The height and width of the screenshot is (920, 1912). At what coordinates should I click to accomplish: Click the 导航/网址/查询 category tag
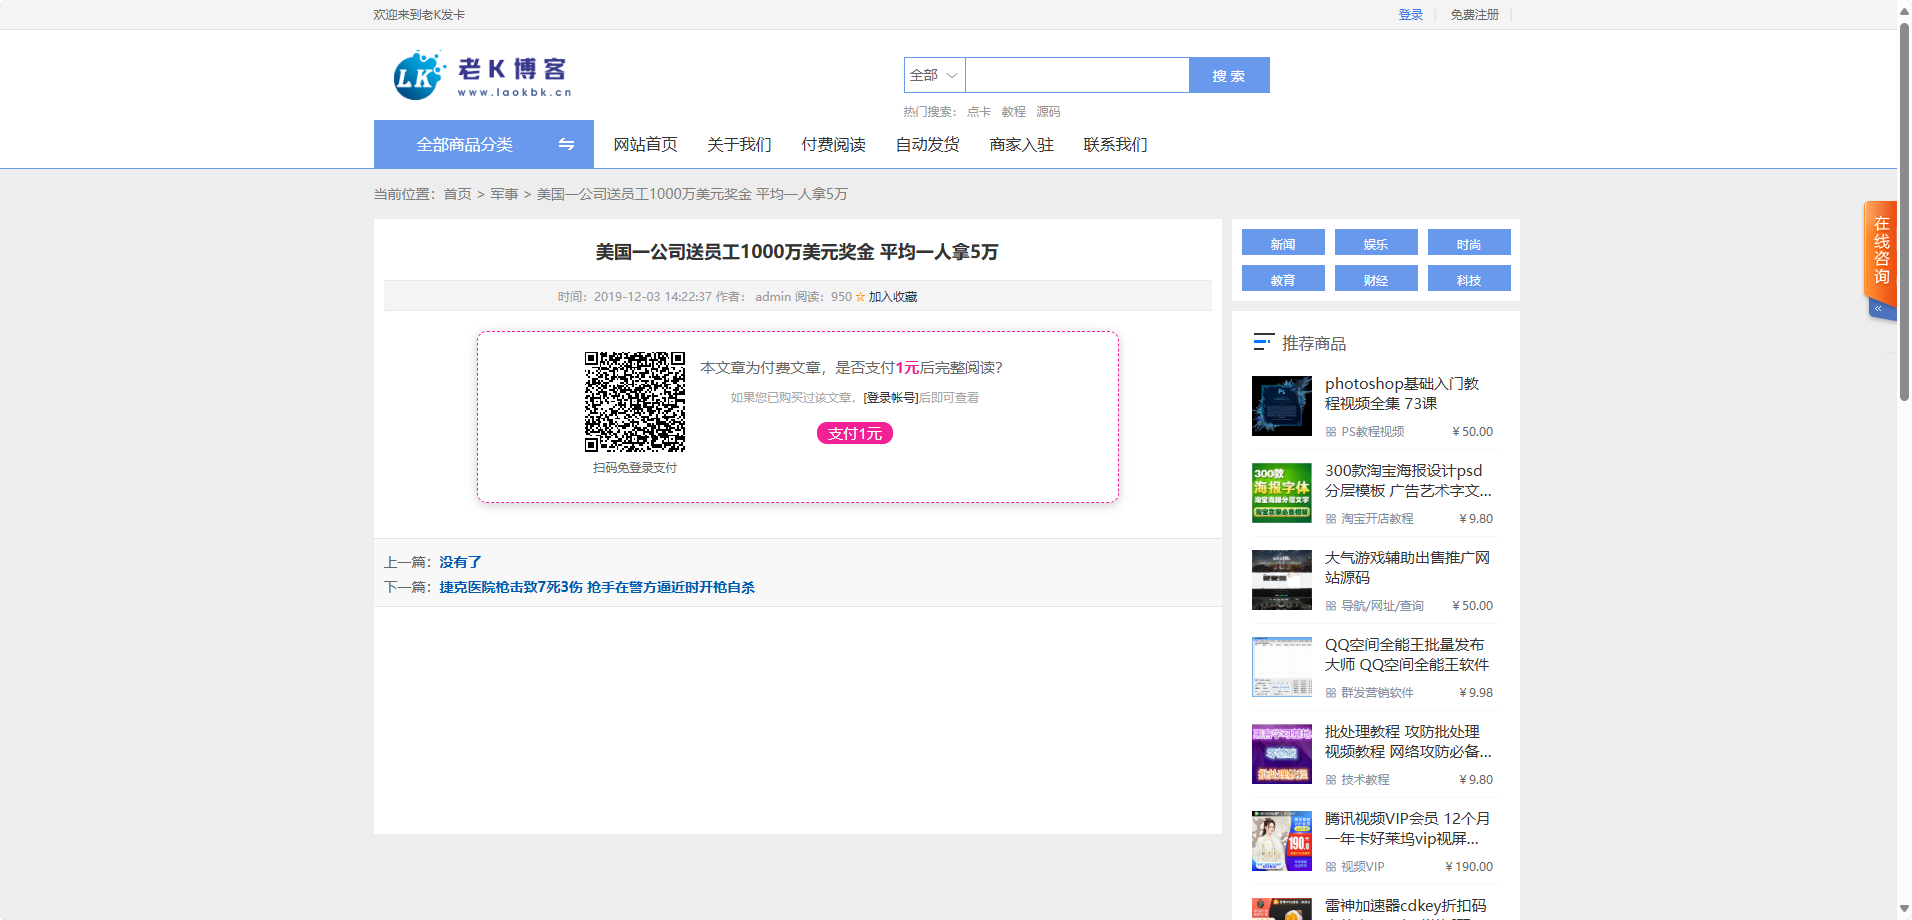(x=1382, y=606)
